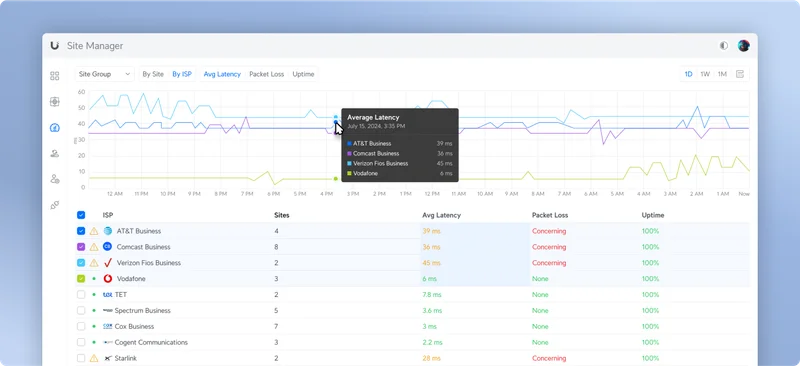Open the admin users sidebar icon

(x=55, y=153)
